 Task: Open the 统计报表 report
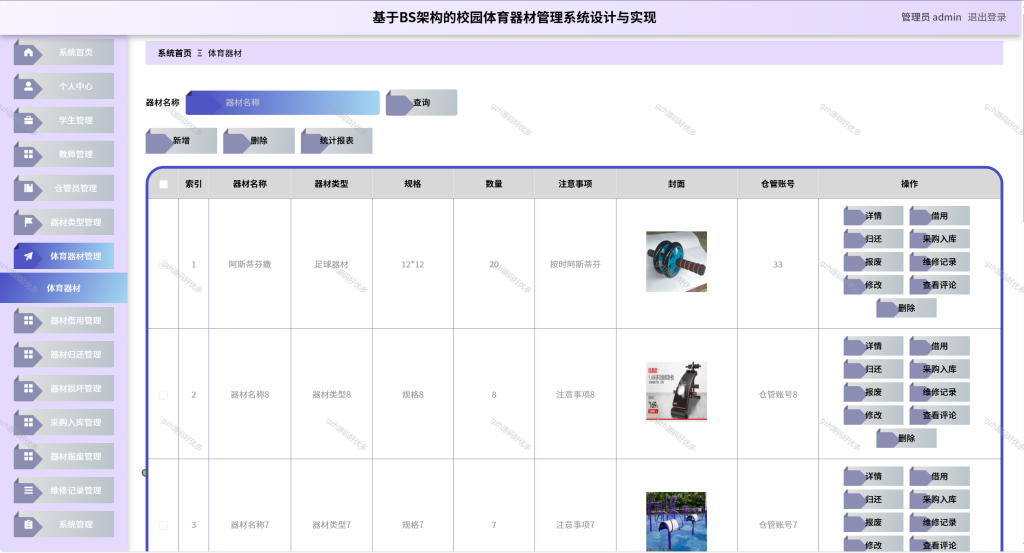pyautogui.click(x=336, y=140)
